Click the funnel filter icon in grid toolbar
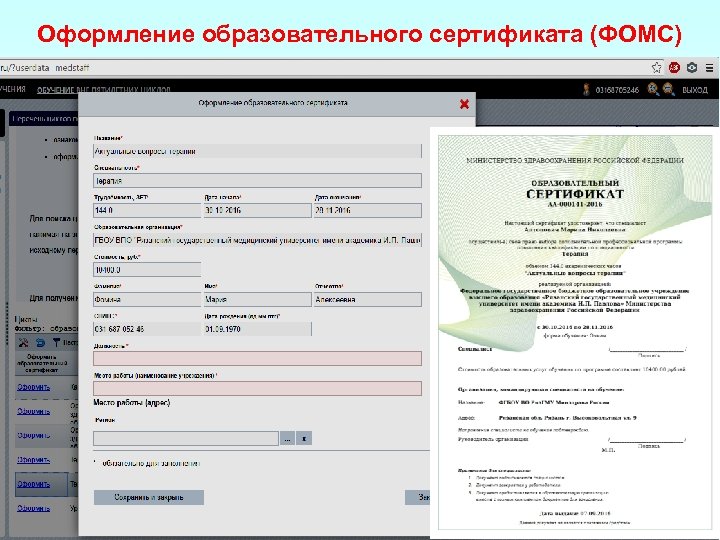The width and height of the screenshot is (720, 540). [56, 343]
